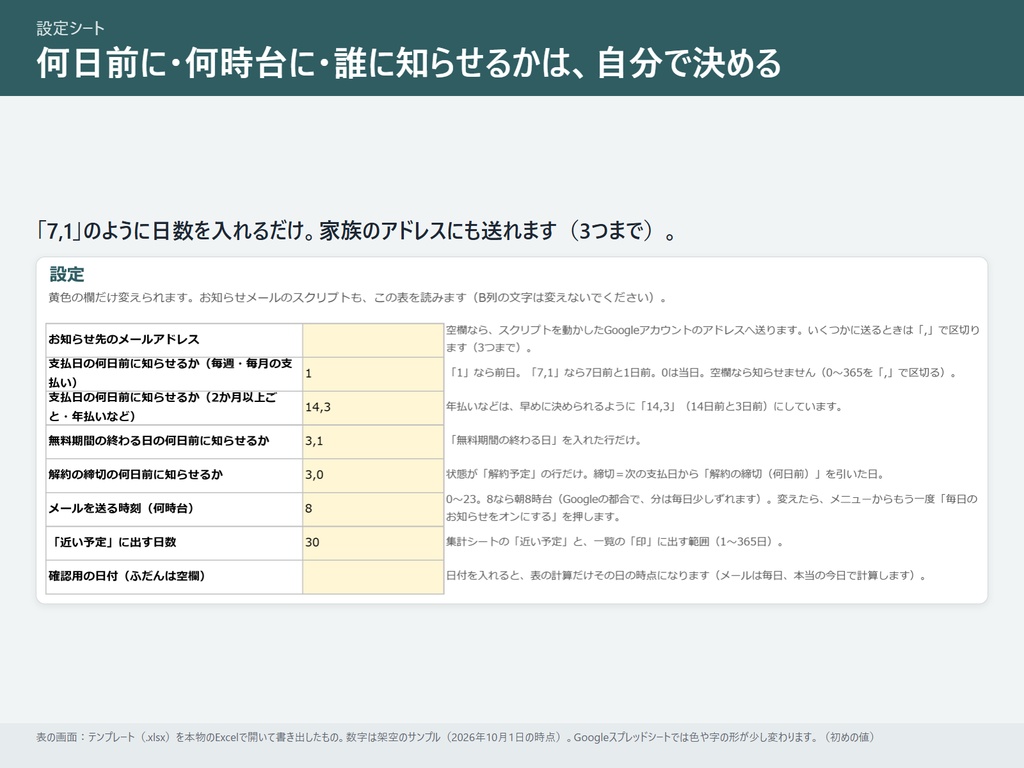Click label 「近い予定」に出す日数

pos(112,543)
